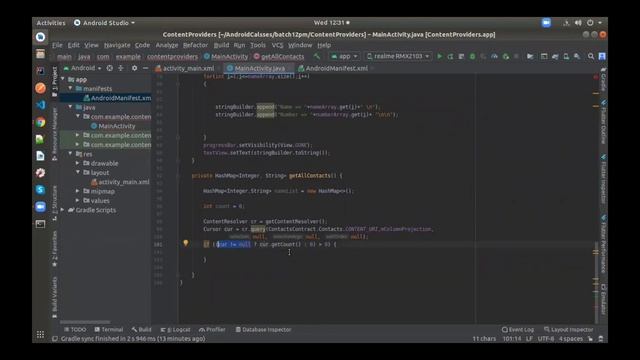Open Zoom from the Ubuntu dock
This screenshot has height=360, width=640.
(x=40, y=207)
